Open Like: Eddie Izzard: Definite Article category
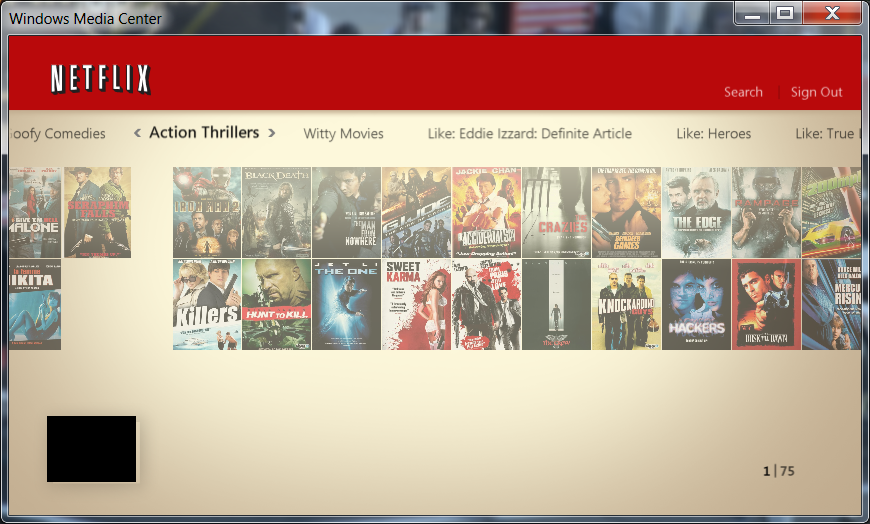 530,134
